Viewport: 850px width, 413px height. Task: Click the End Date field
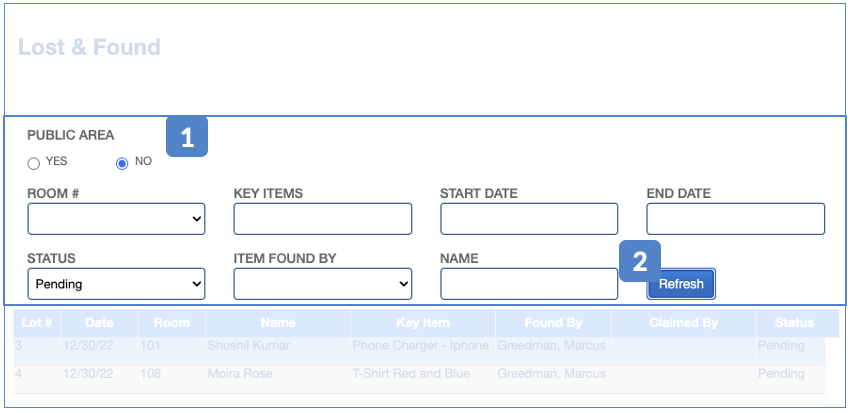click(735, 219)
